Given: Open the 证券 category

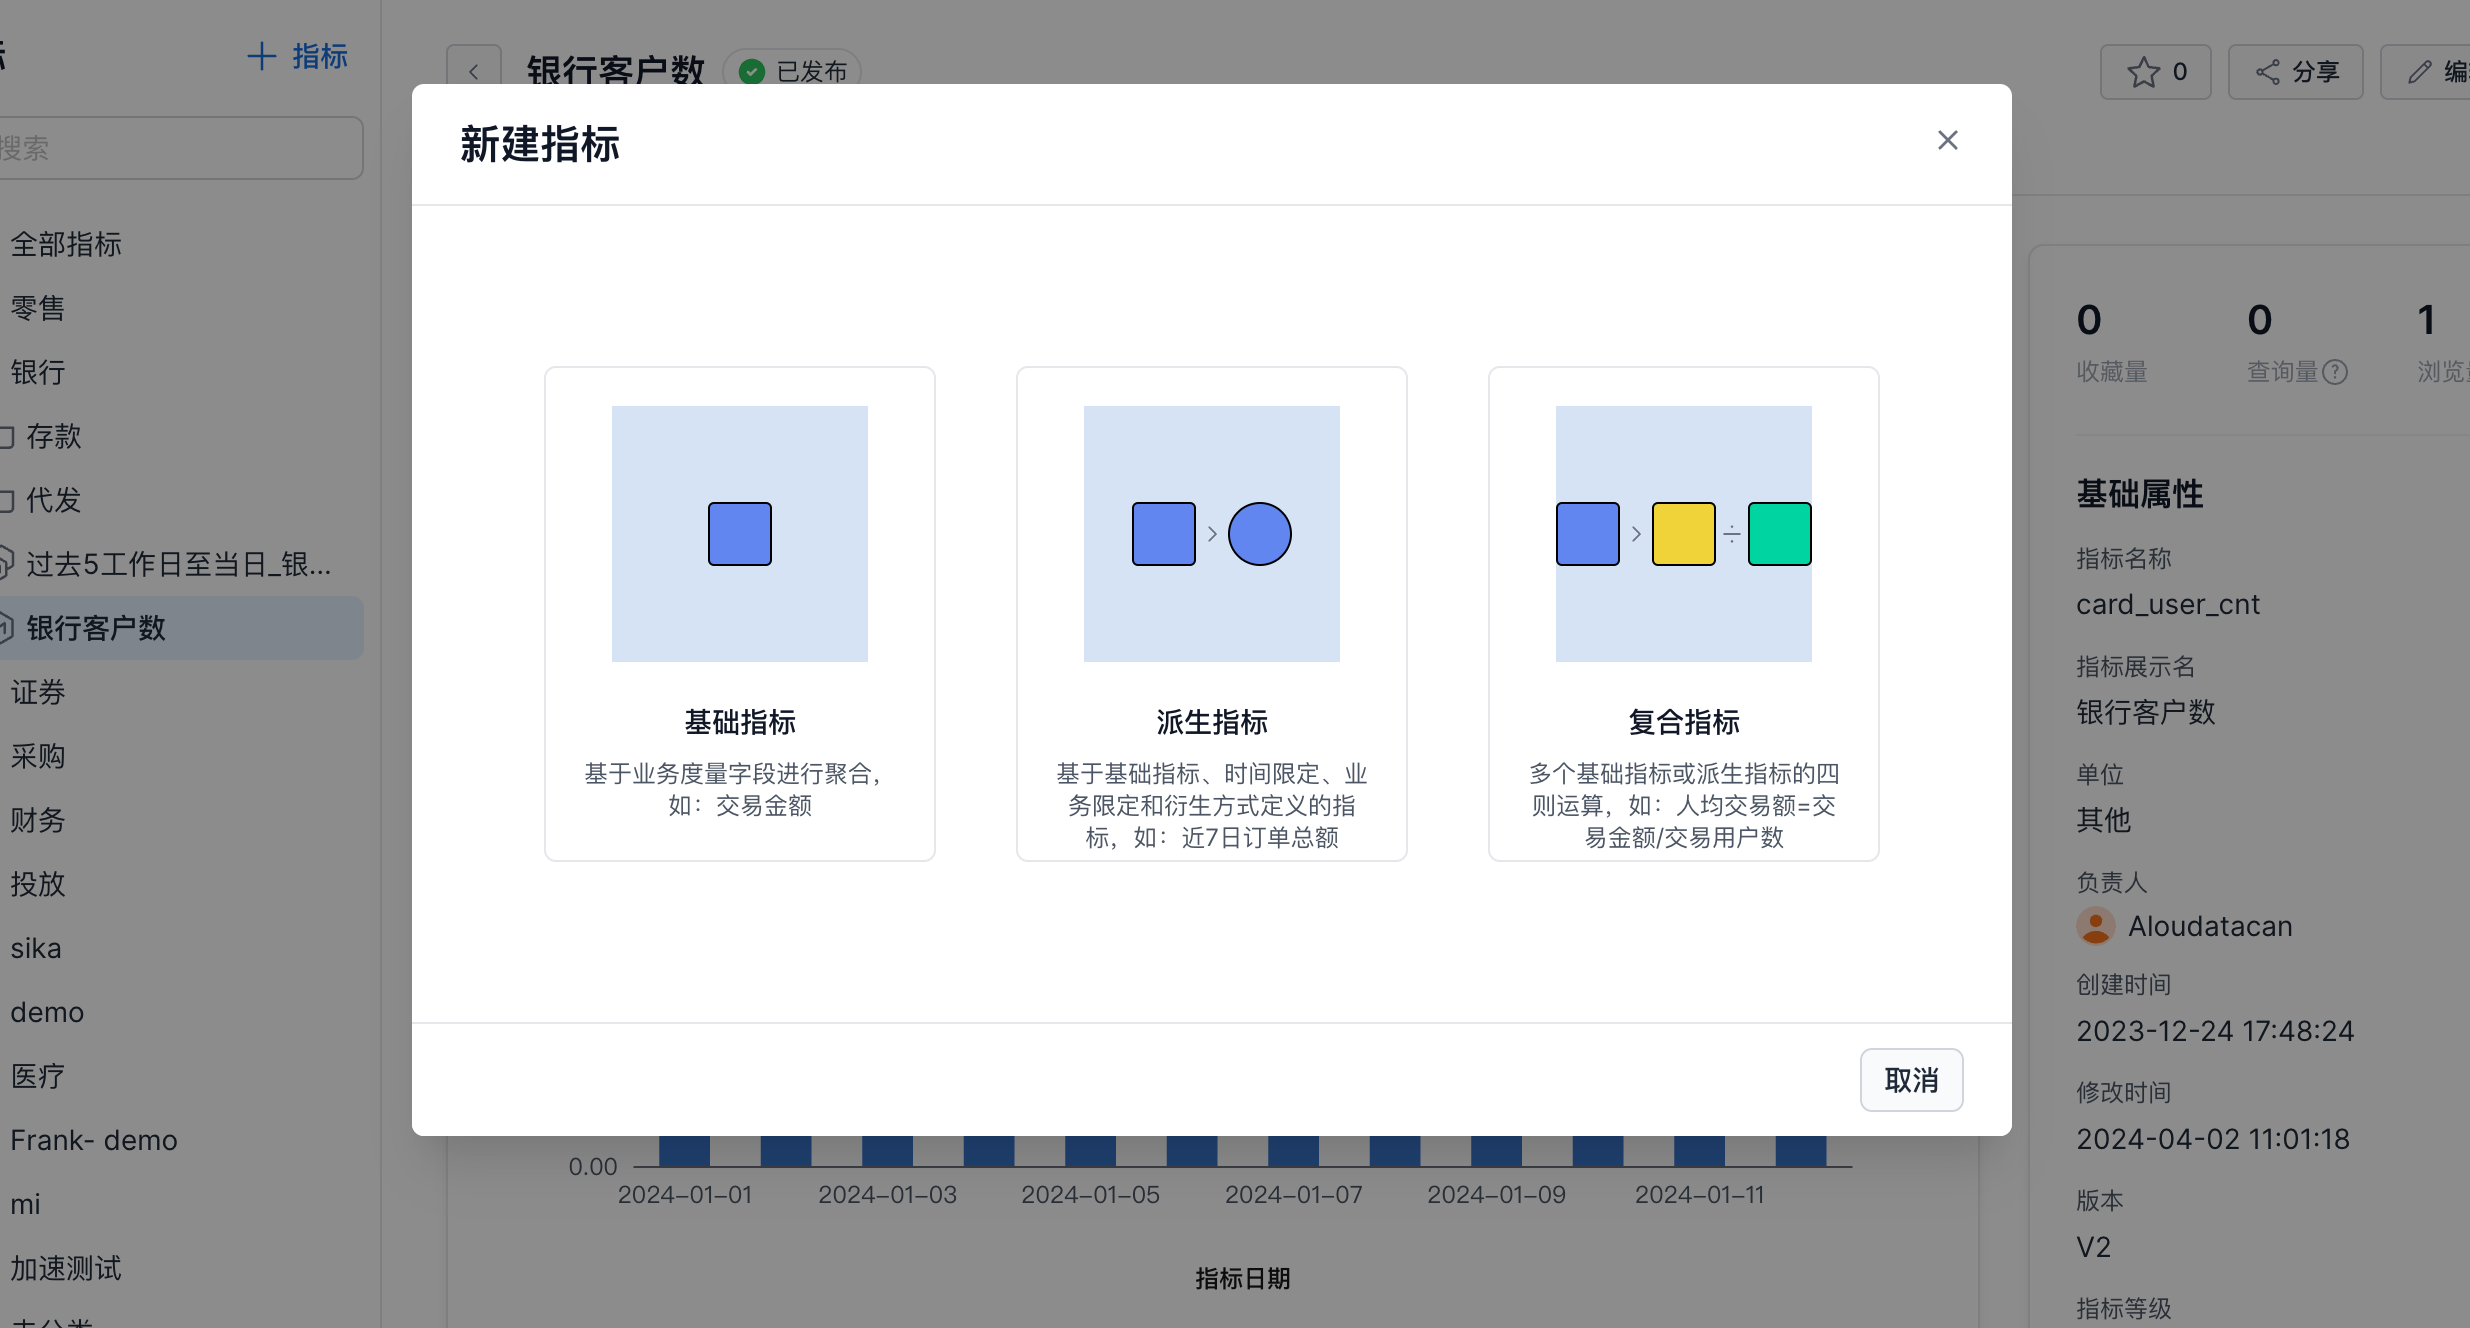Looking at the screenshot, I should (x=38, y=692).
